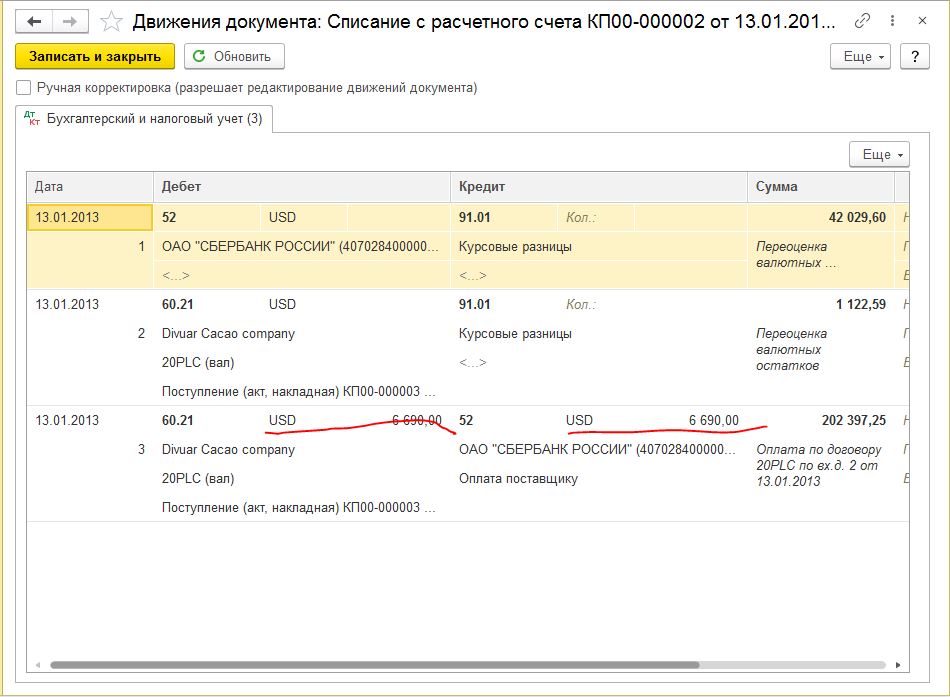
Task: Click the horizontal scrollbar thumb of table
Action: (x=374, y=665)
